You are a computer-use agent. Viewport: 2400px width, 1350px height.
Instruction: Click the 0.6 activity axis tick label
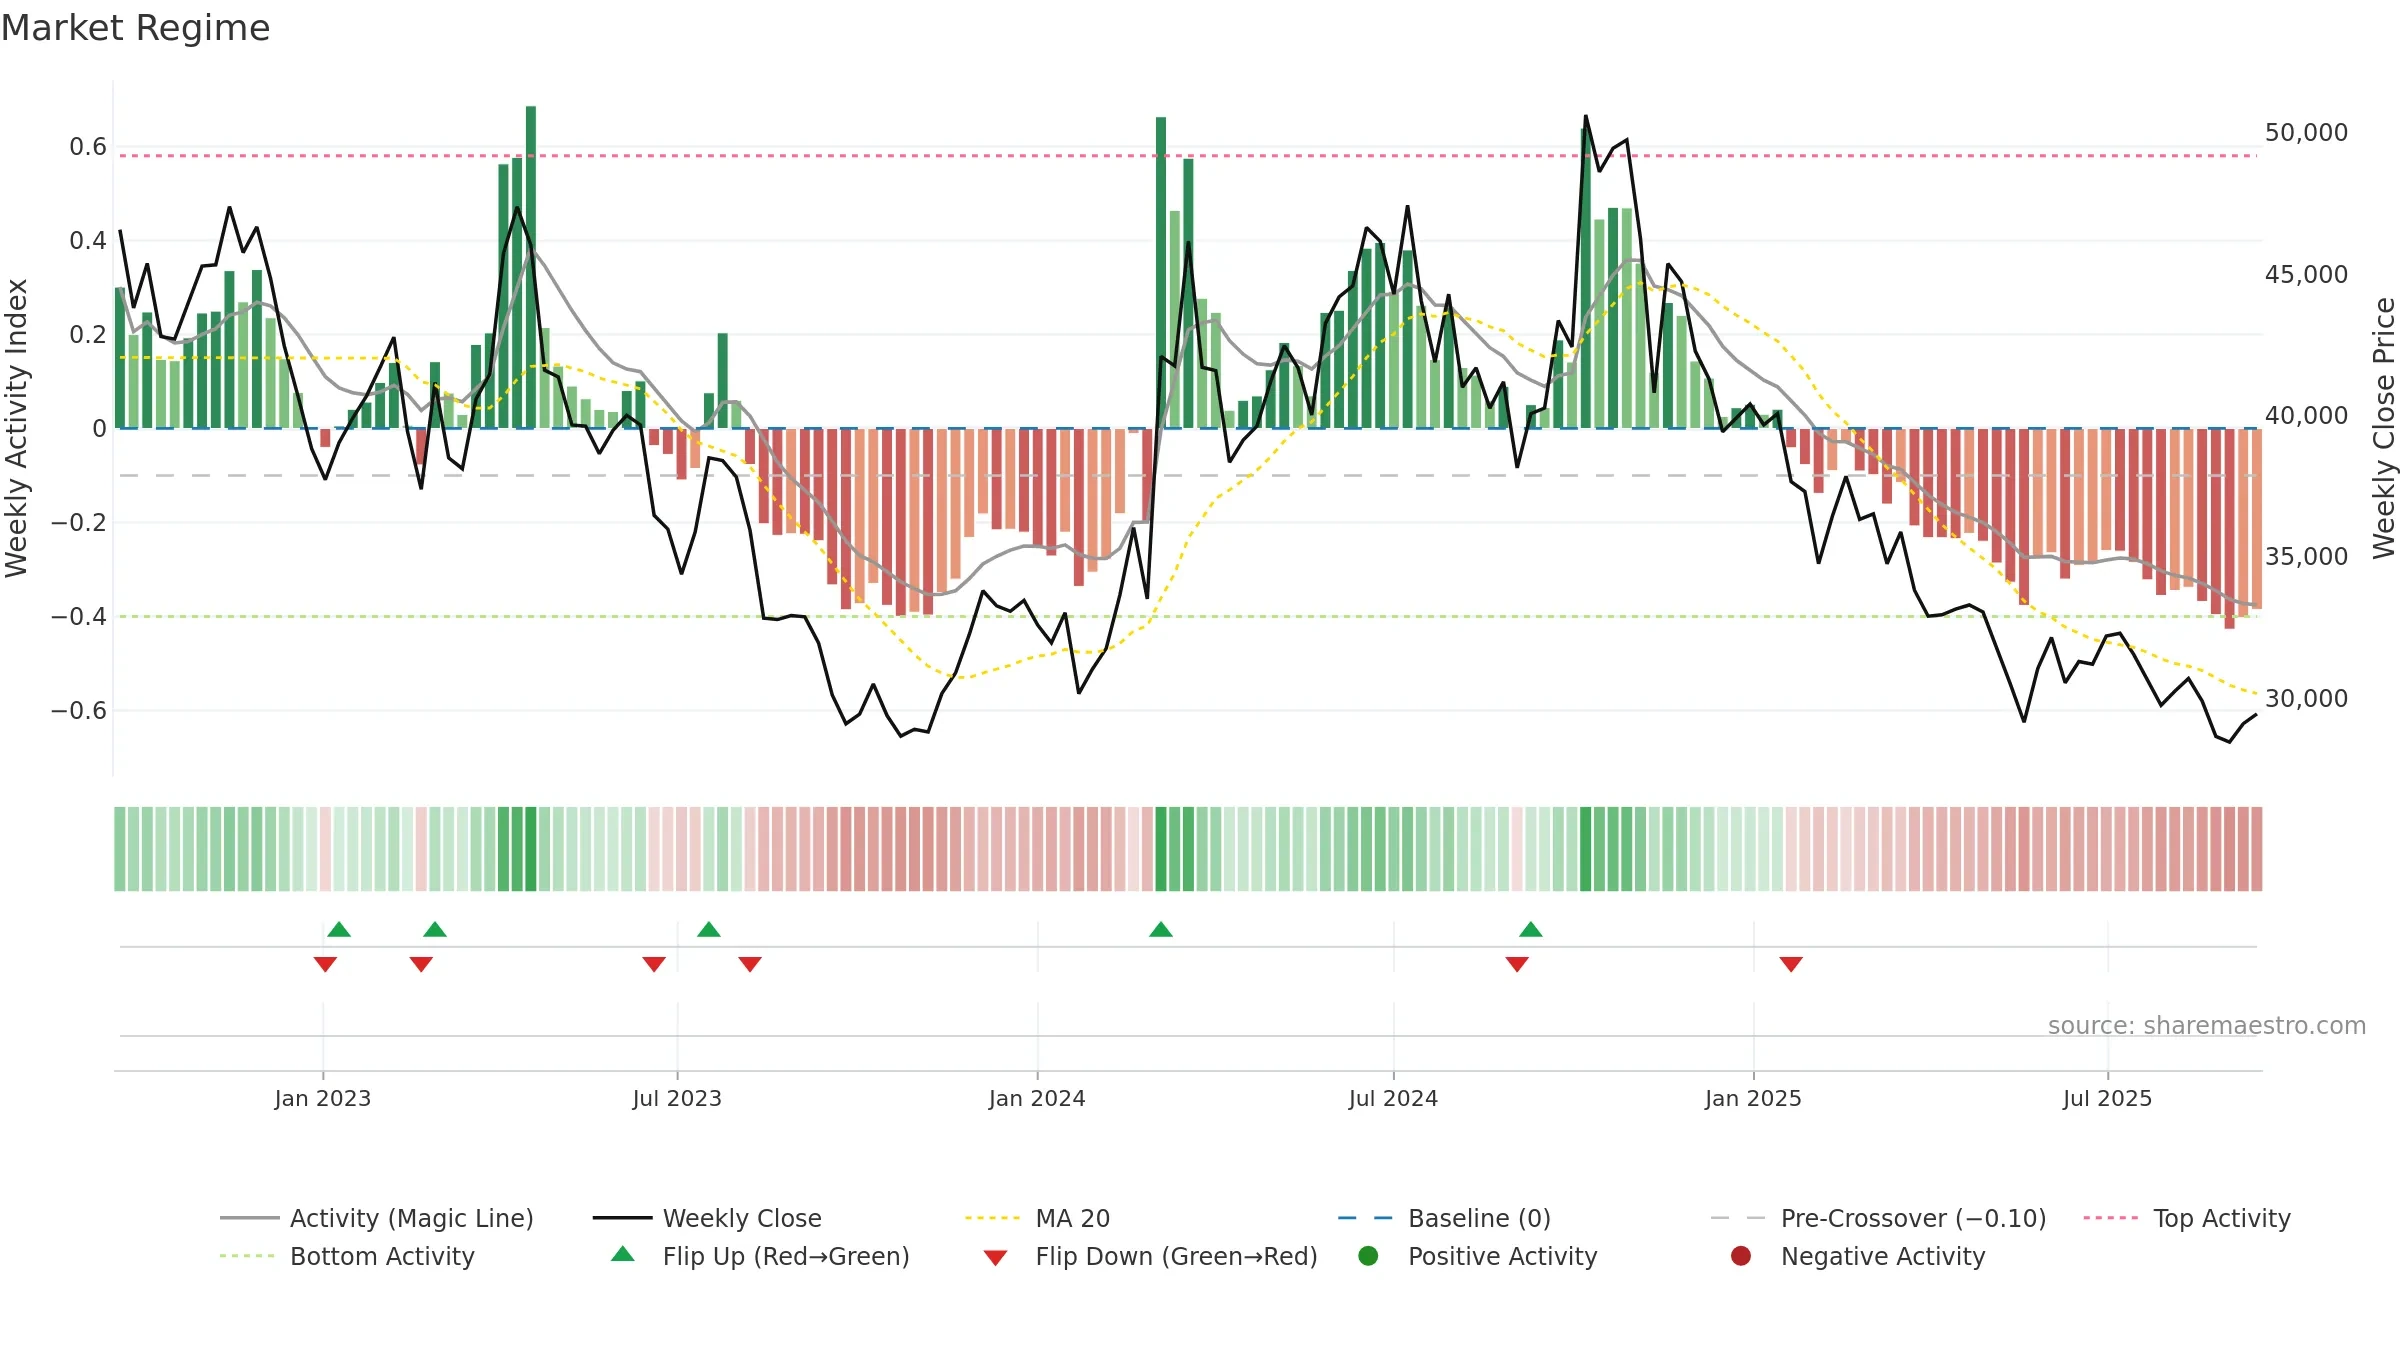tap(88, 147)
